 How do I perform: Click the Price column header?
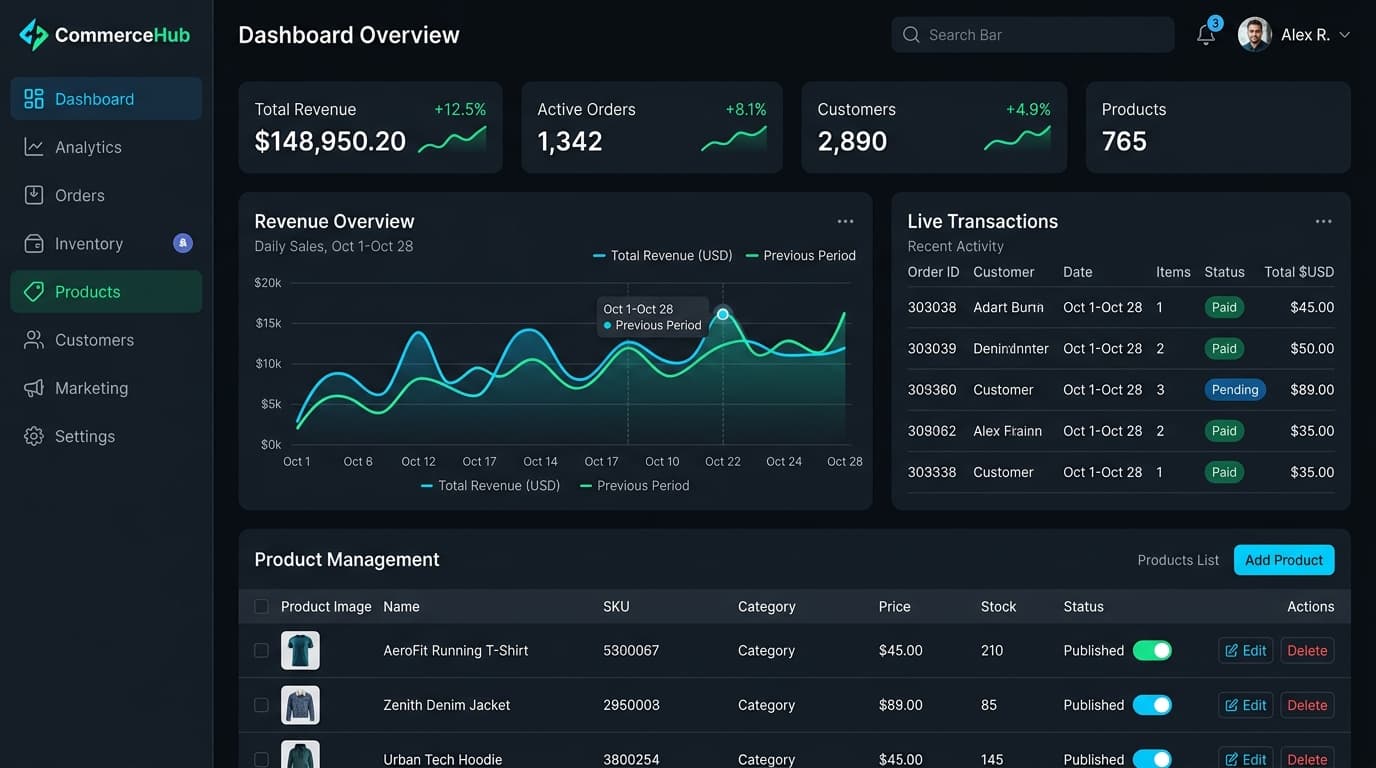[x=894, y=606]
